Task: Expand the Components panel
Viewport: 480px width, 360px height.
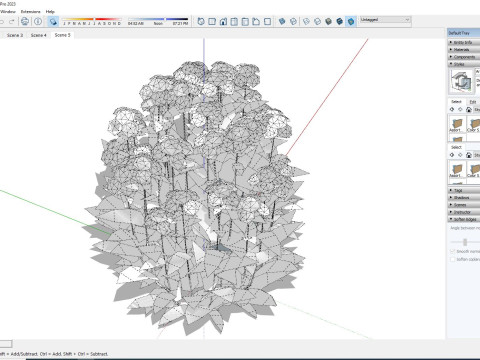Action: coord(464,57)
